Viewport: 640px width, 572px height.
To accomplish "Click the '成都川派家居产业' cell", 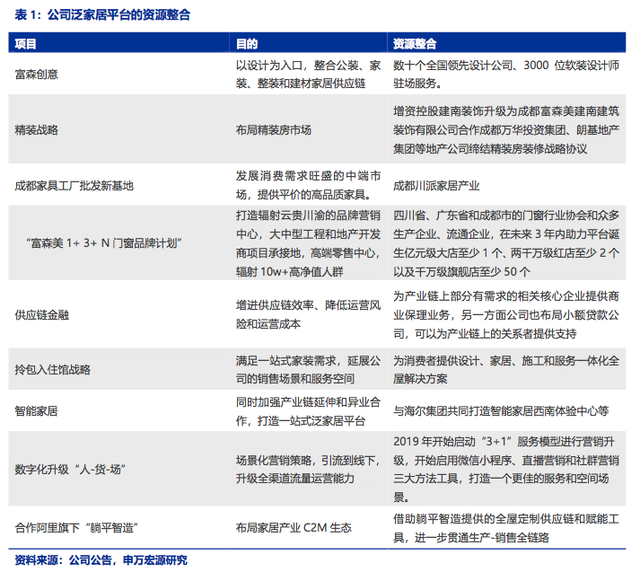I will [x=436, y=186].
